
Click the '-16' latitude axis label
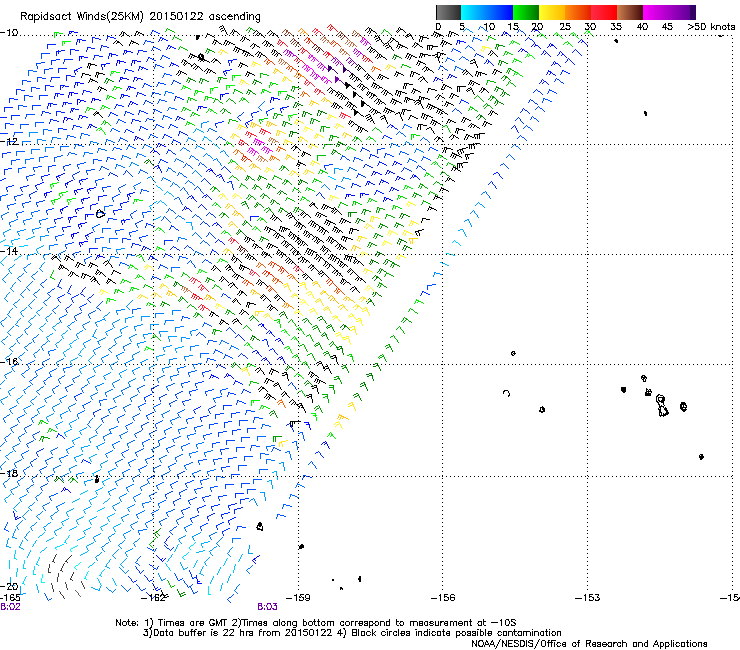point(9,362)
